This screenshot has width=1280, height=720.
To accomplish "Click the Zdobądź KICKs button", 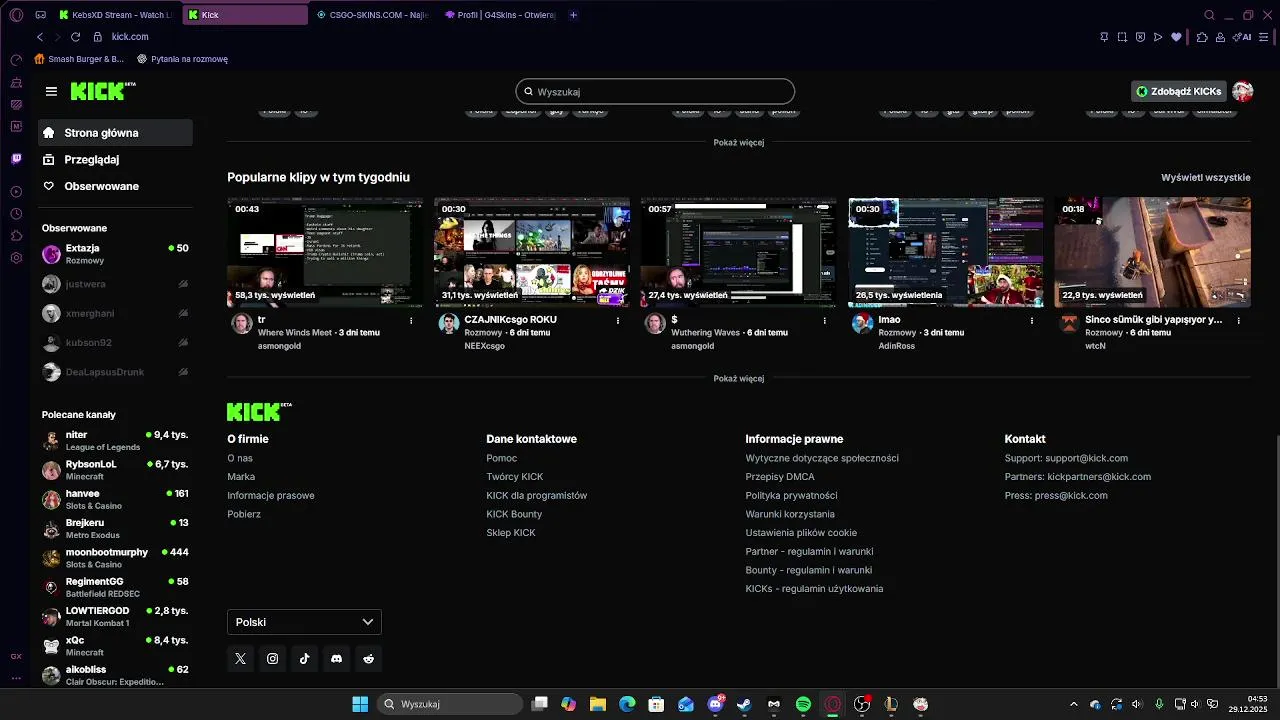I will pos(1179,91).
